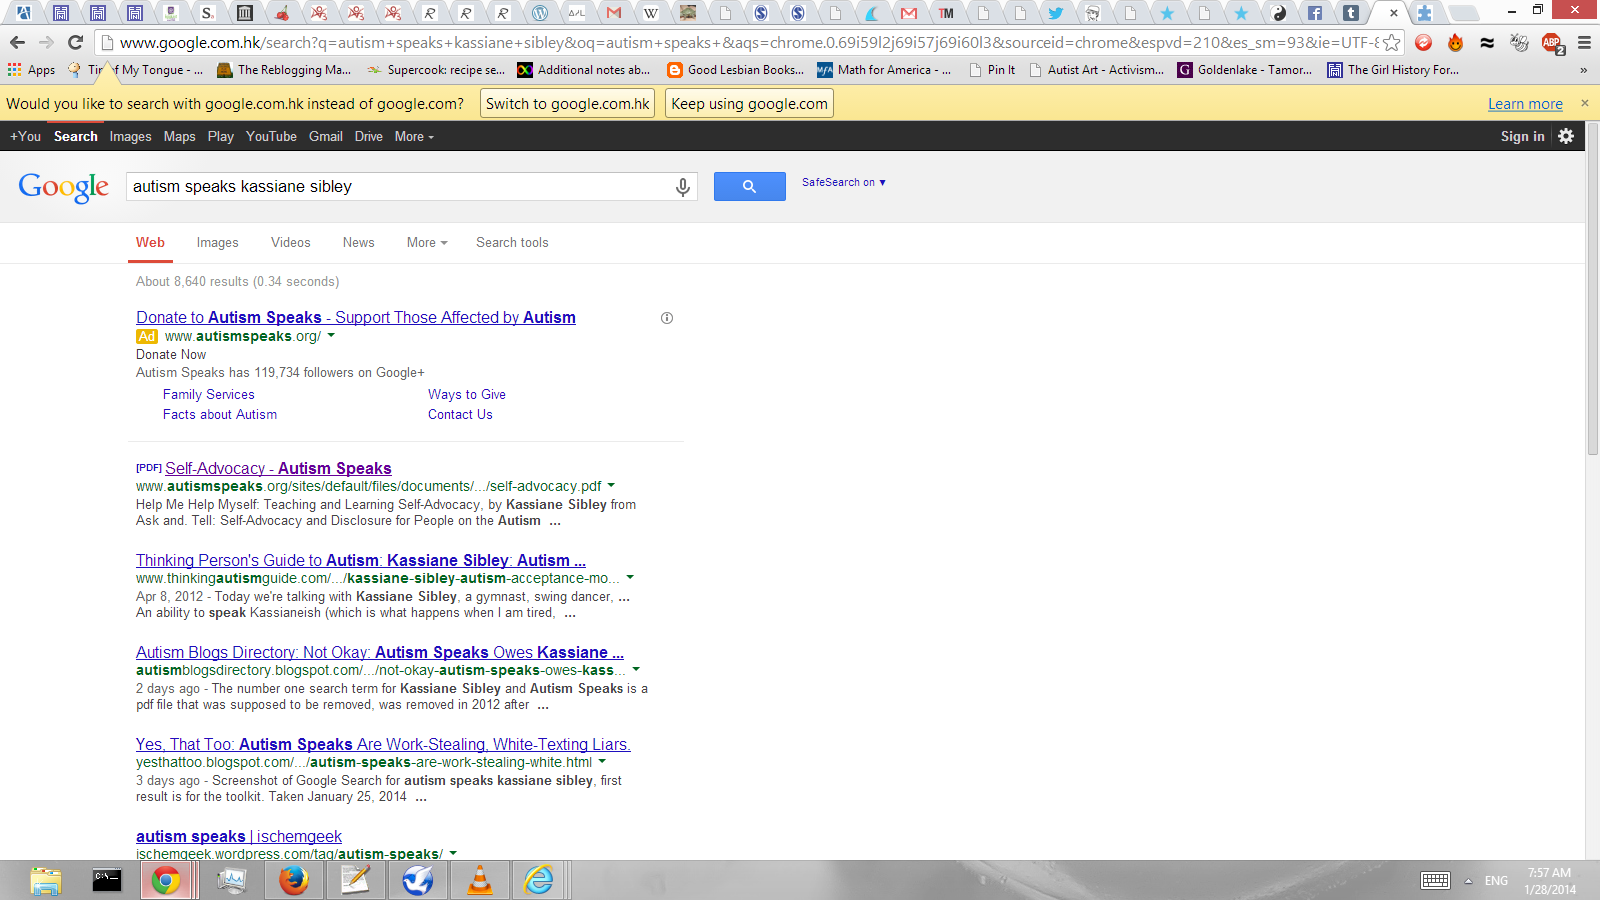Click the browser back arrow
The image size is (1600, 900).
coord(17,43)
